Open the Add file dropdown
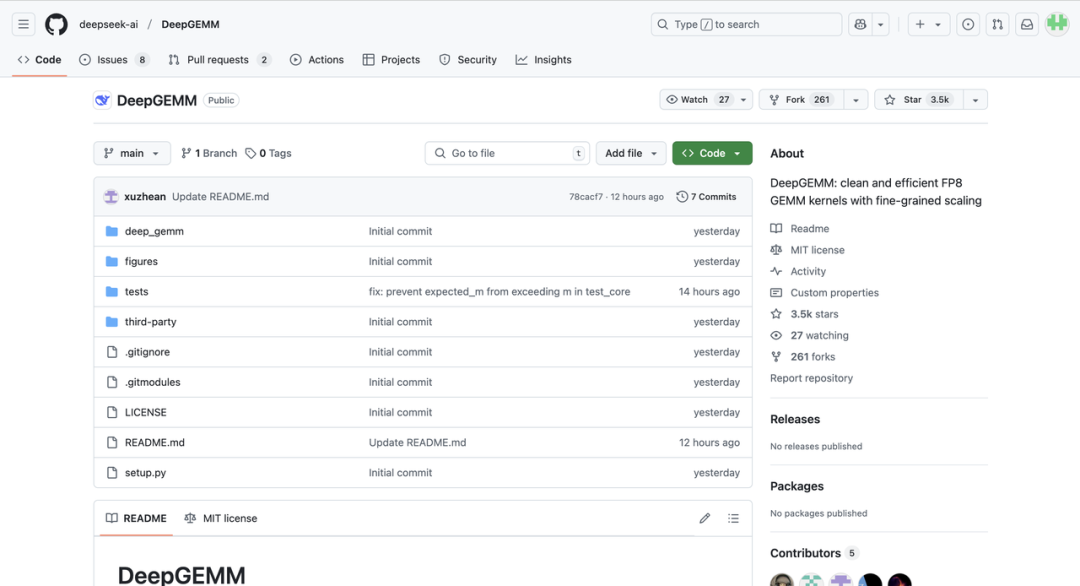Viewport: 1080px width, 586px height. (631, 154)
